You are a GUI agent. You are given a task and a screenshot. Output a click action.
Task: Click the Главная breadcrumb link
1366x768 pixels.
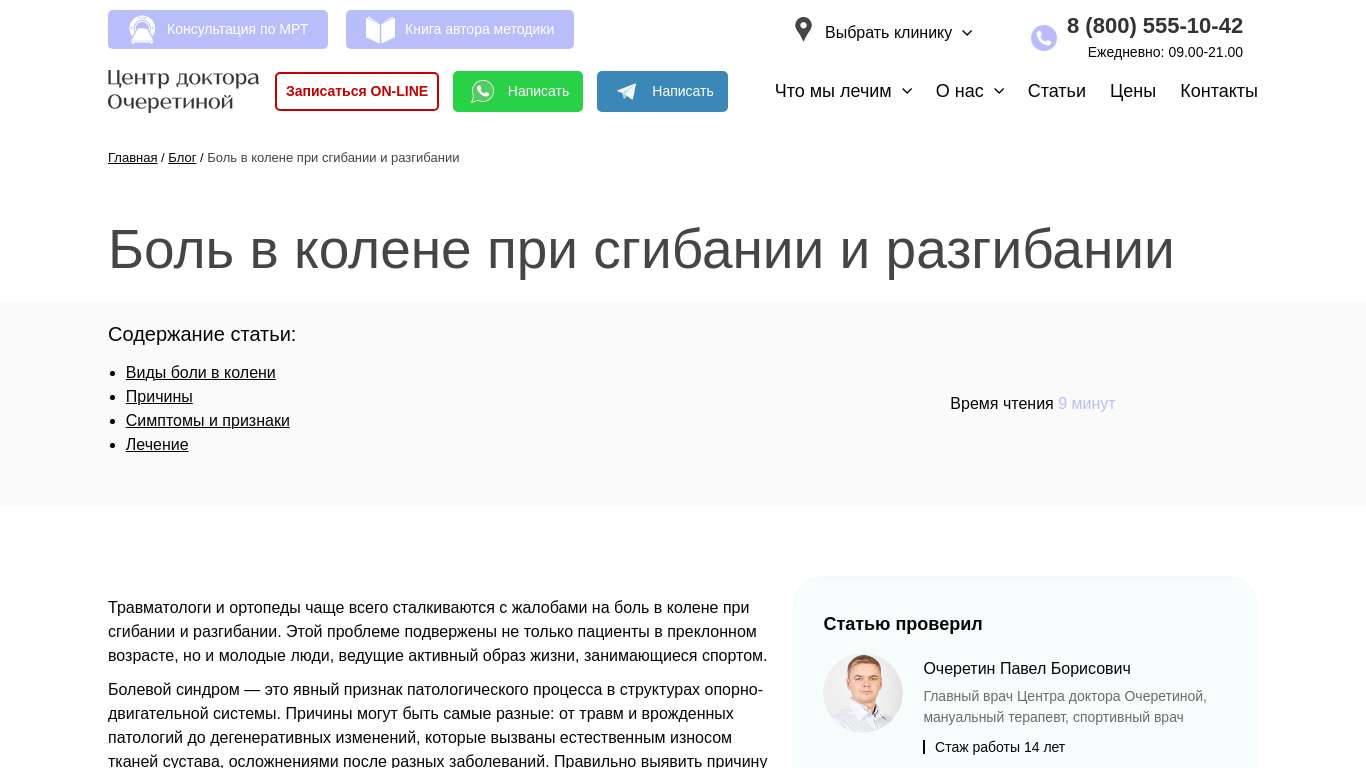coord(132,158)
